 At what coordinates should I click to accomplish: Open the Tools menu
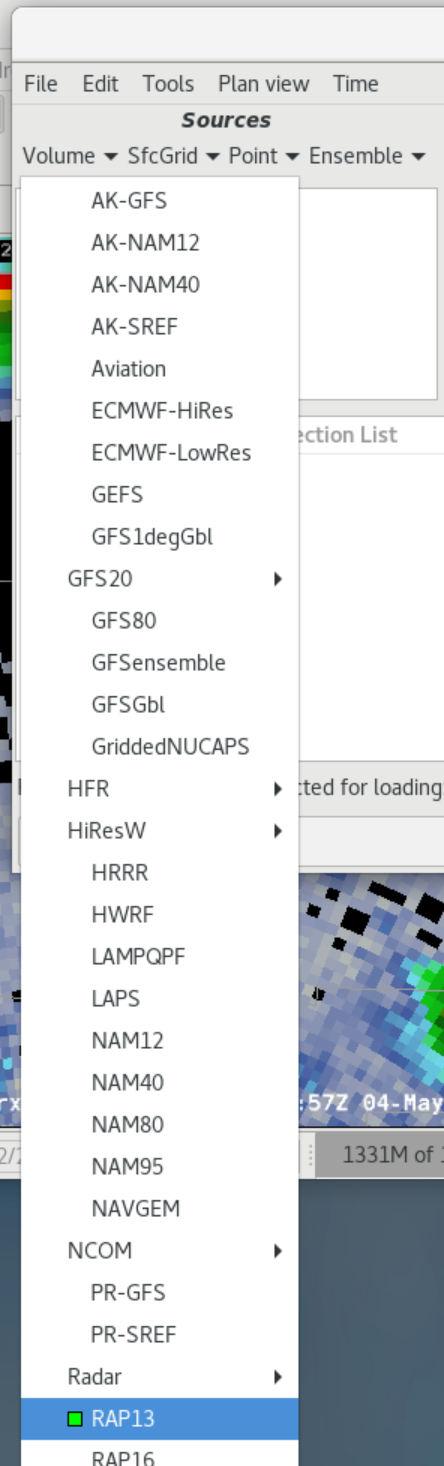pos(168,84)
